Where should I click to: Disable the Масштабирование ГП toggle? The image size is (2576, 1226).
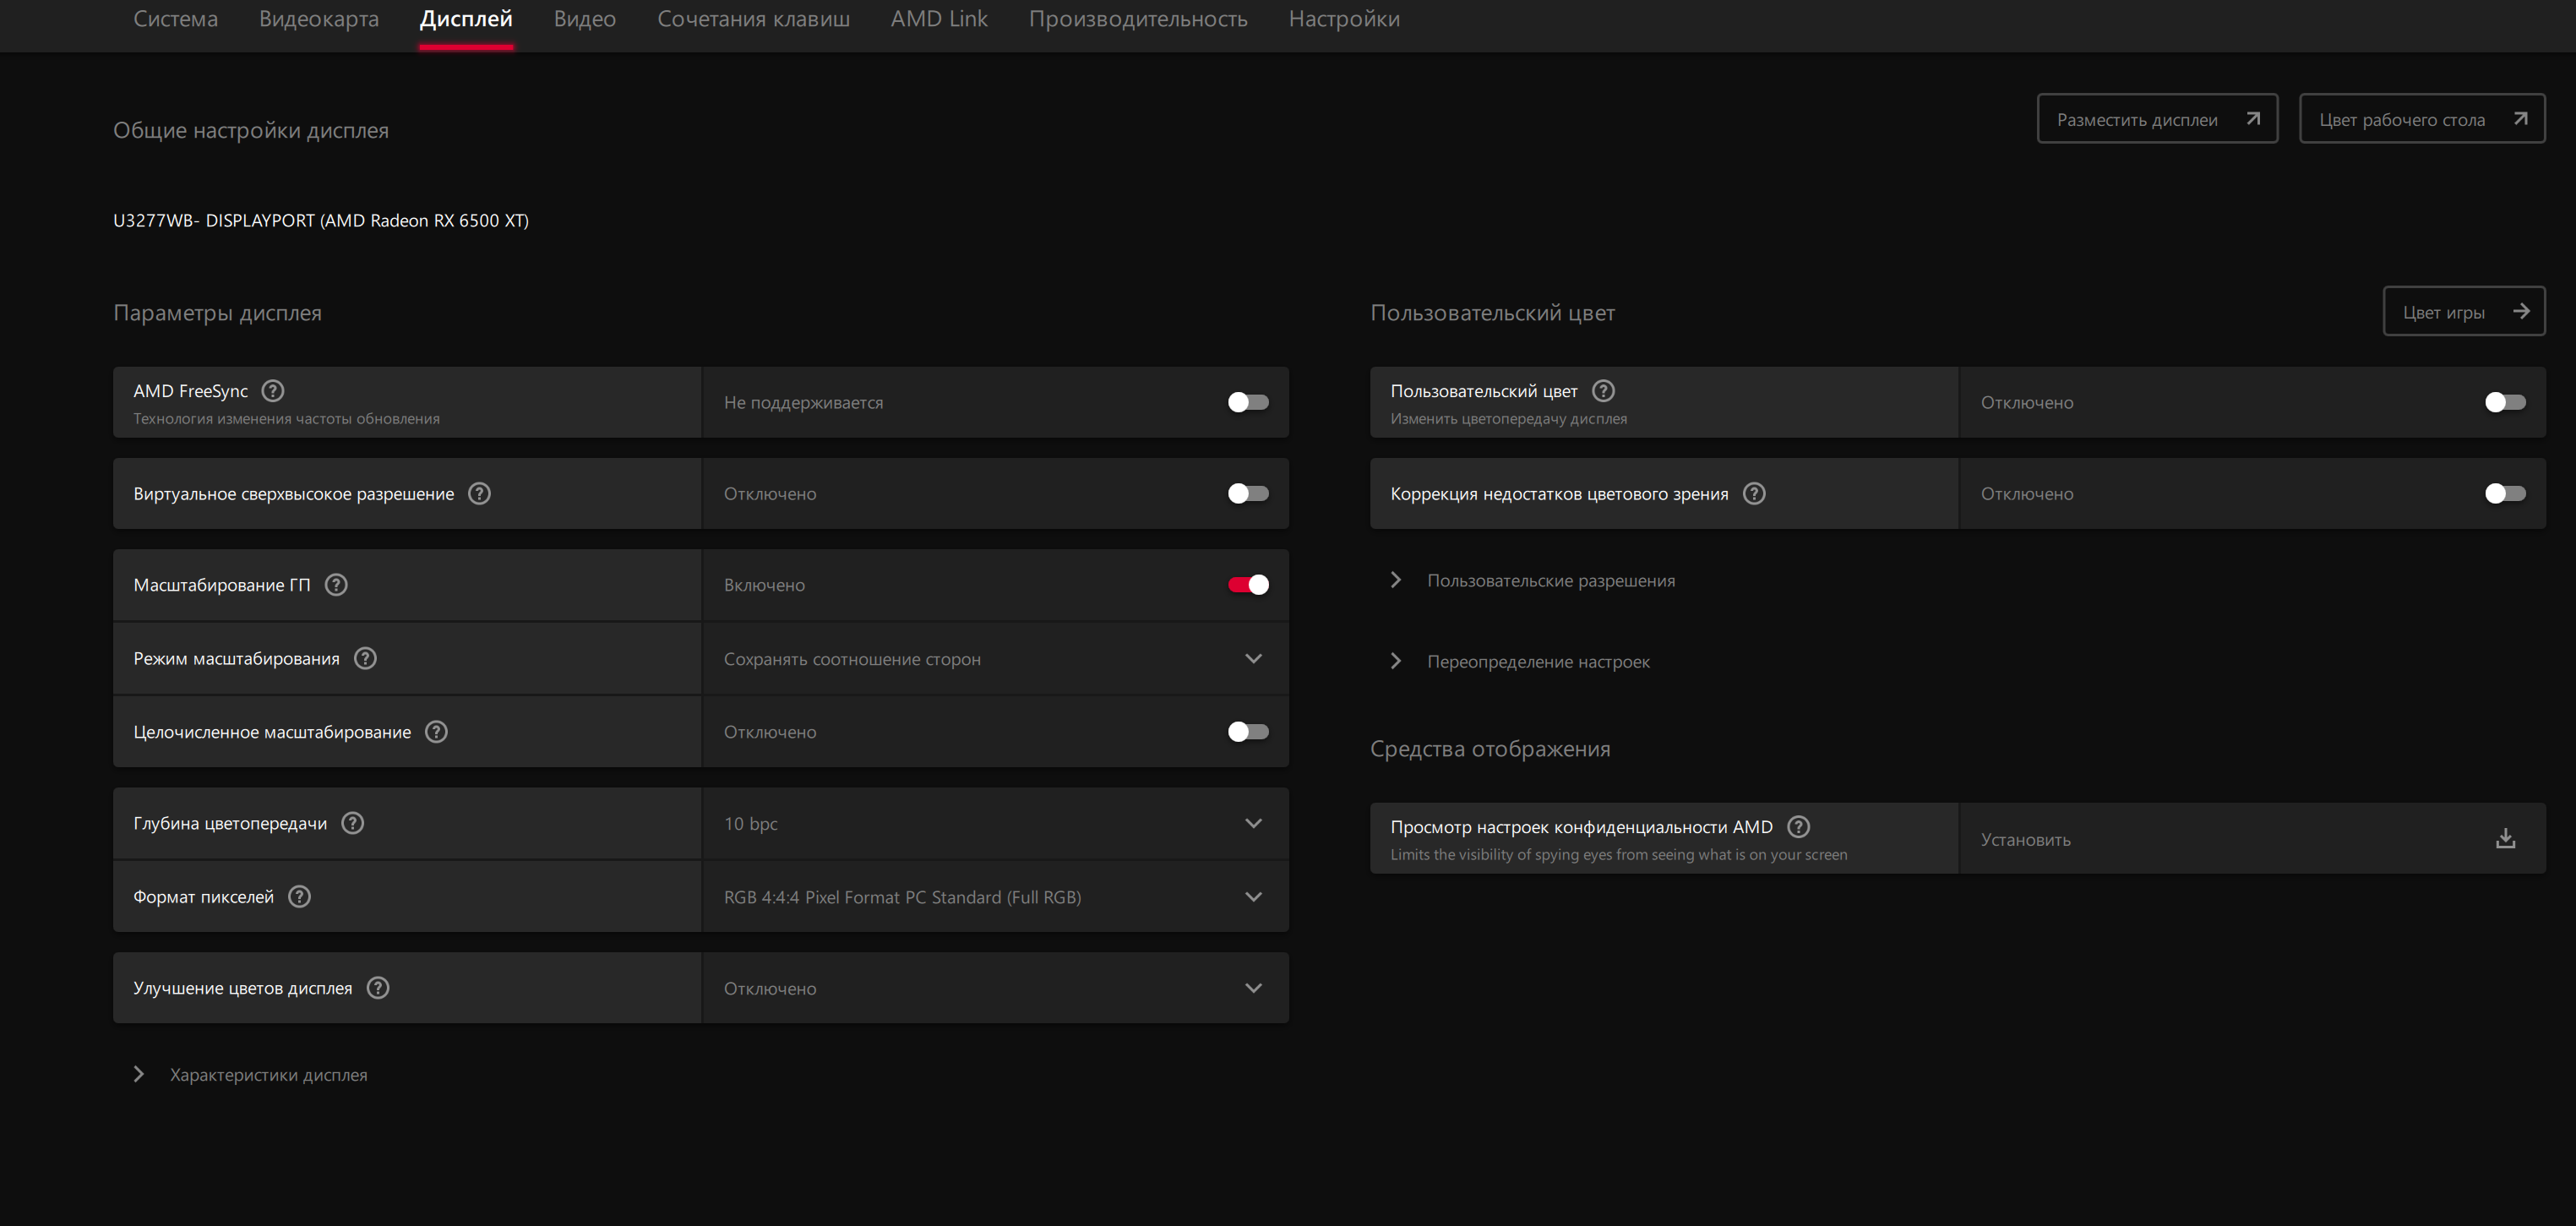click(1247, 585)
